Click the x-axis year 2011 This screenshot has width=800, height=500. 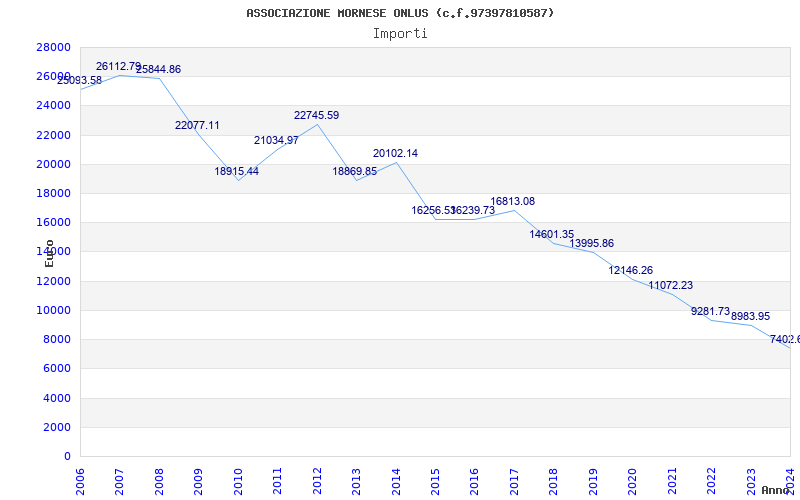click(x=277, y=481)
